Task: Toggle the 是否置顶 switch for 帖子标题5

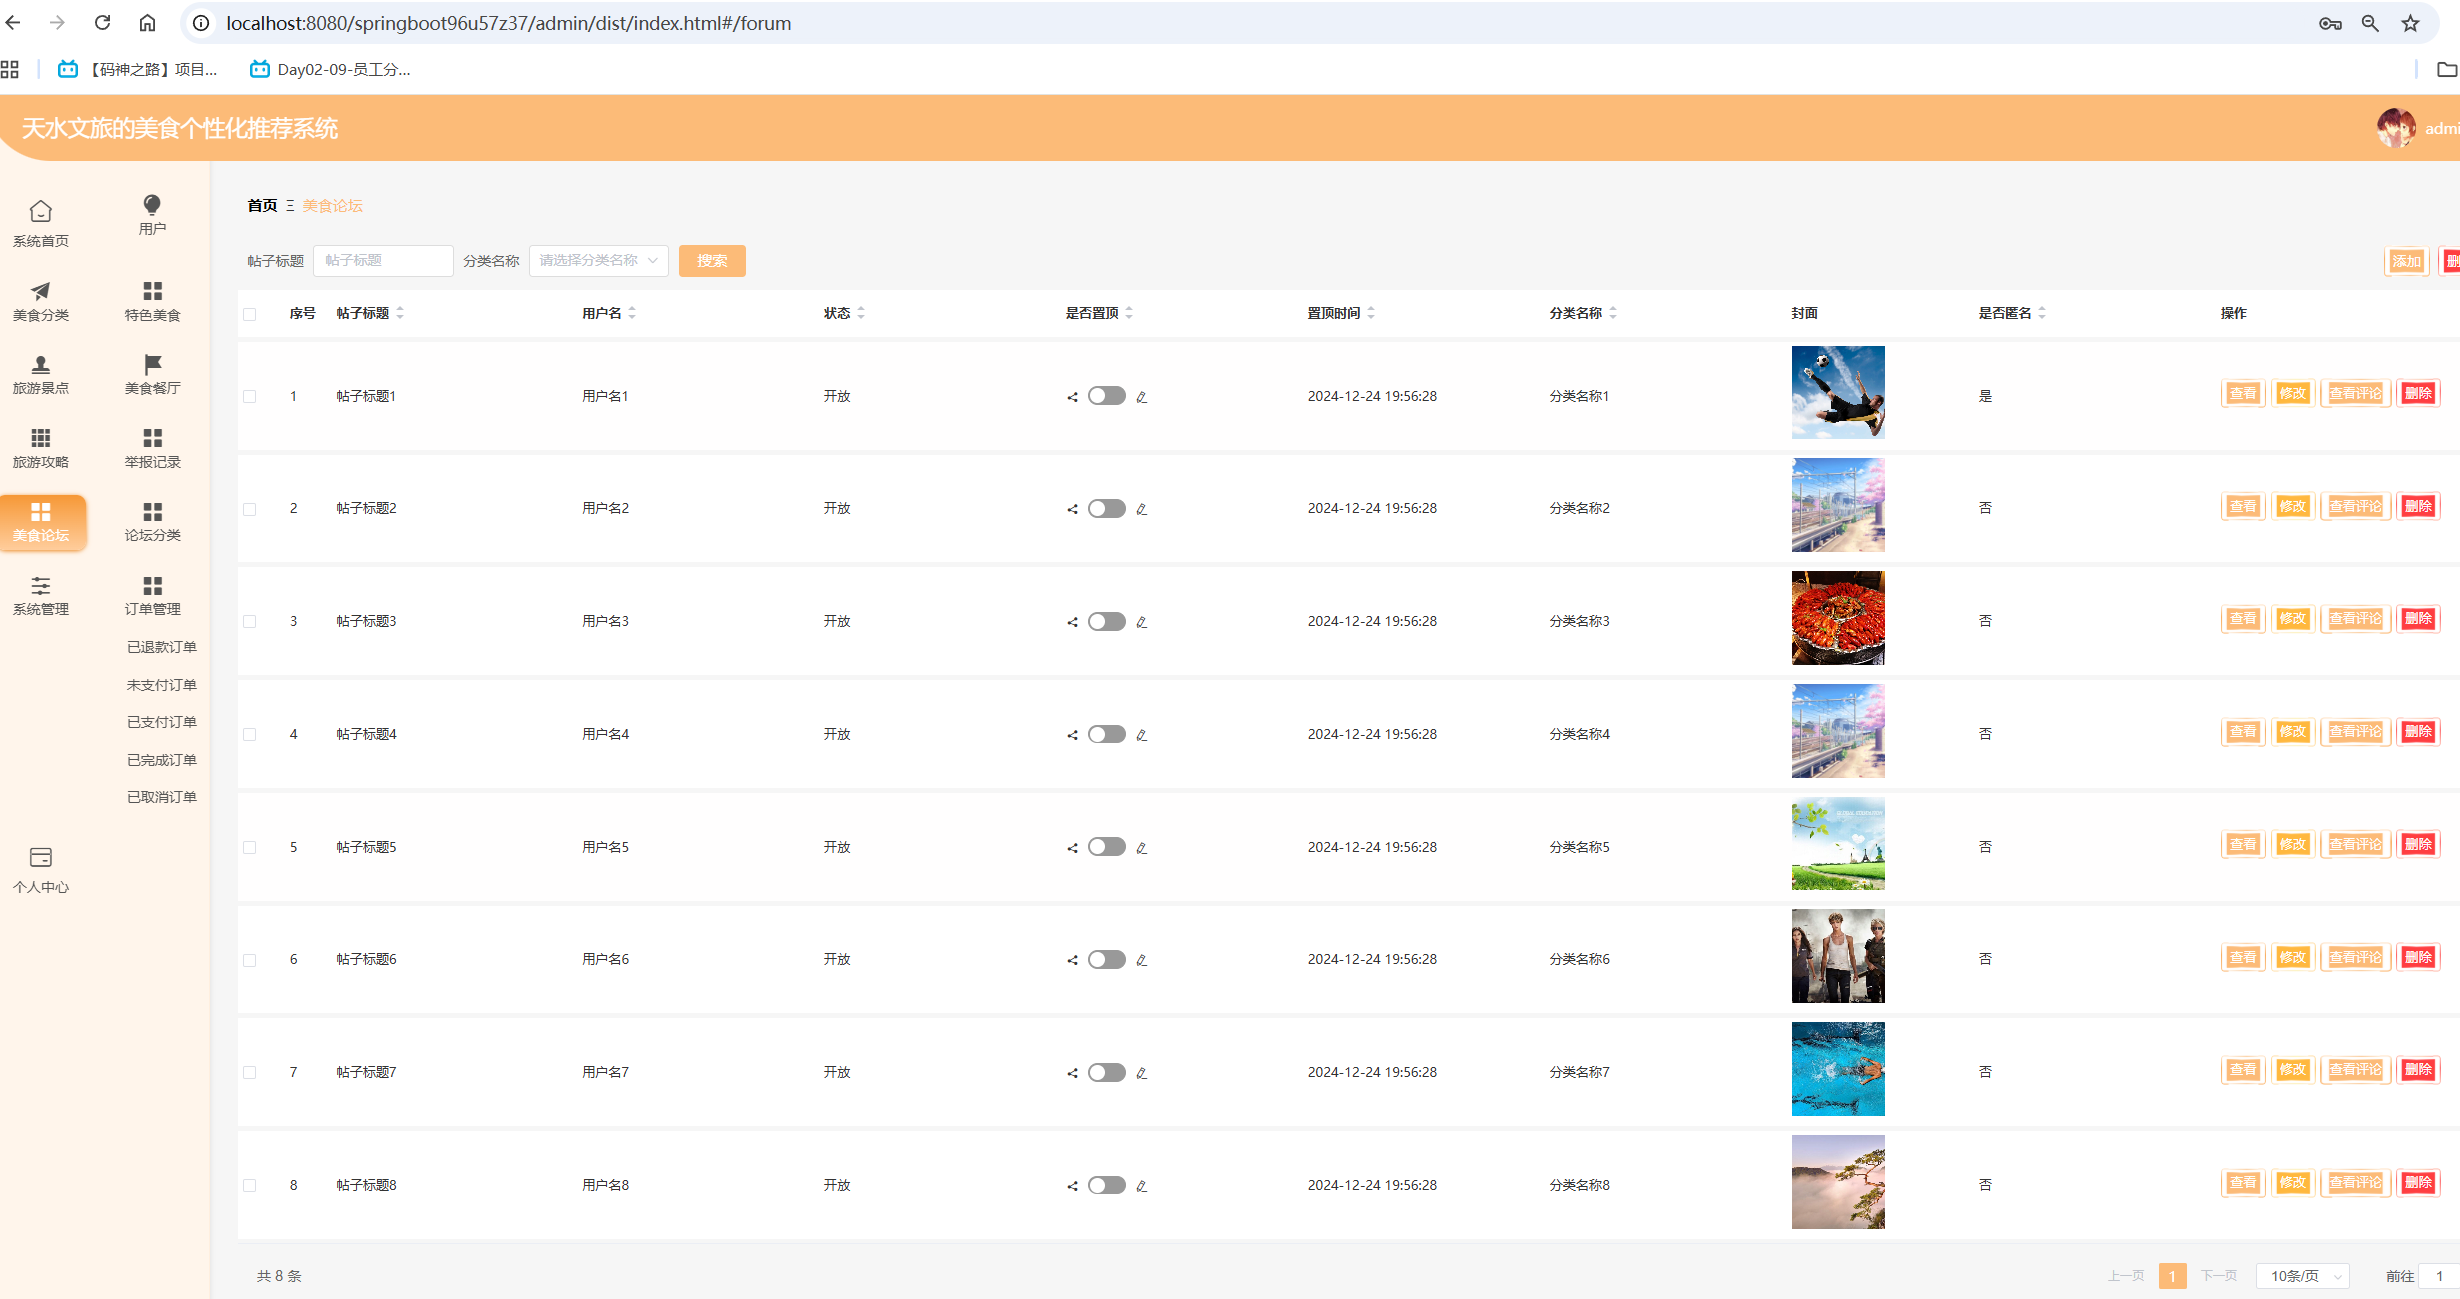Action: 1106,847
